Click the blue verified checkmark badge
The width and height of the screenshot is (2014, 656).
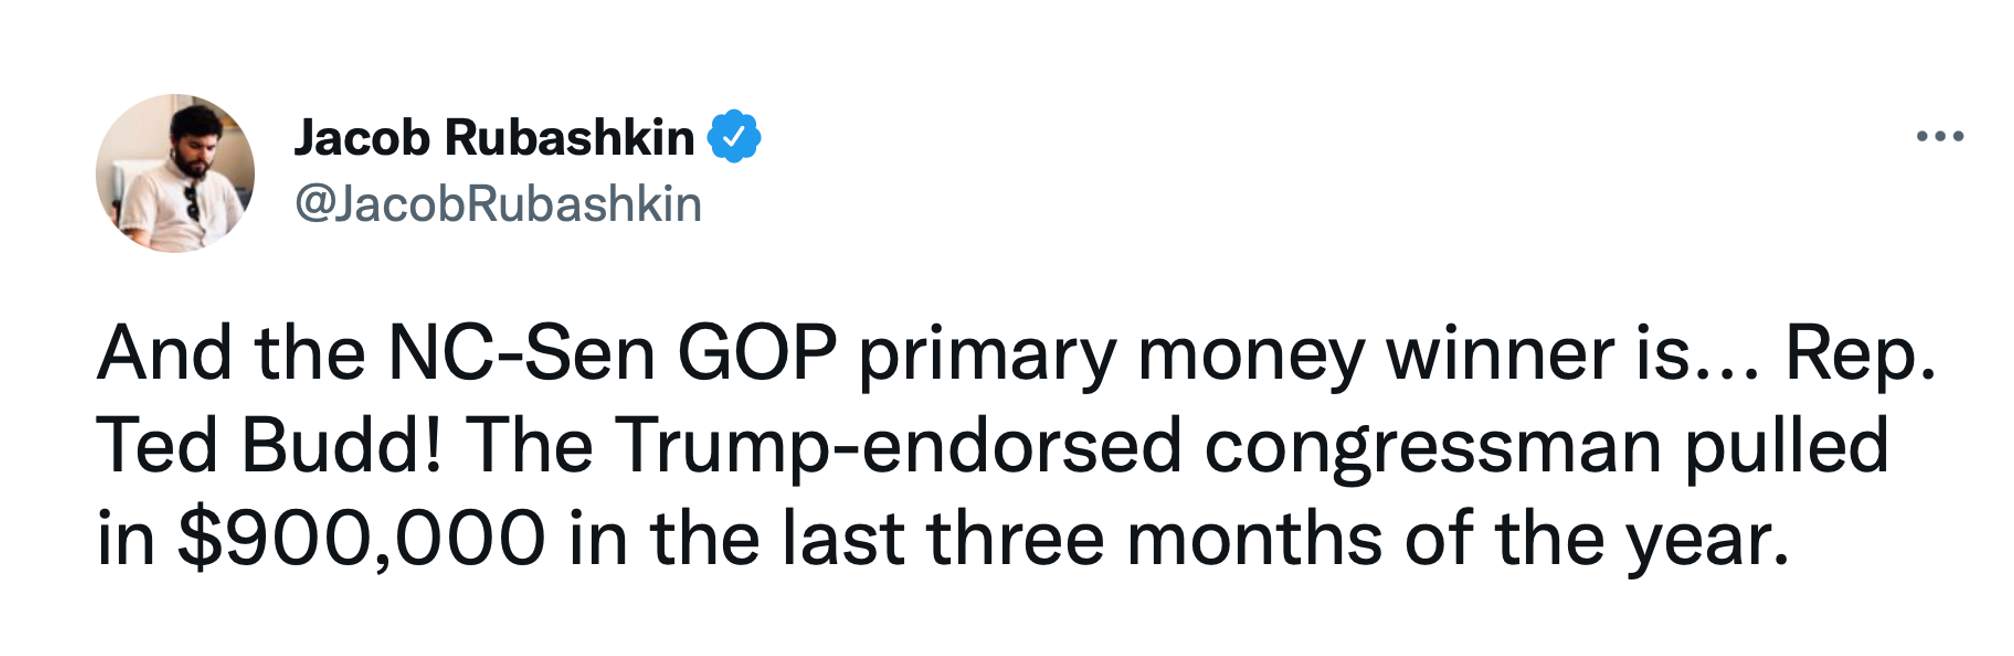[734, 136]
